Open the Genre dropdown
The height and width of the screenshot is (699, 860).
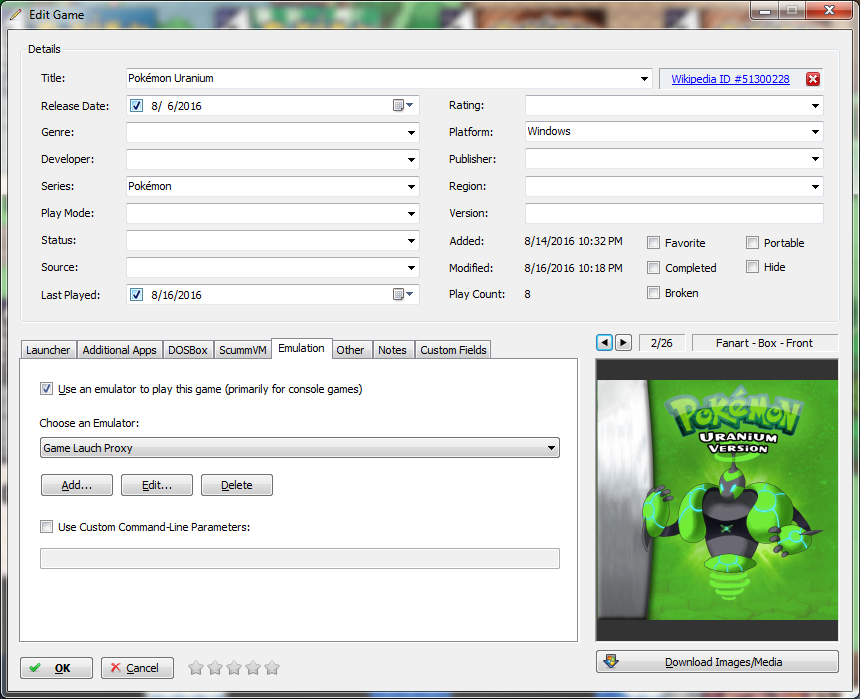coord(411,132)
